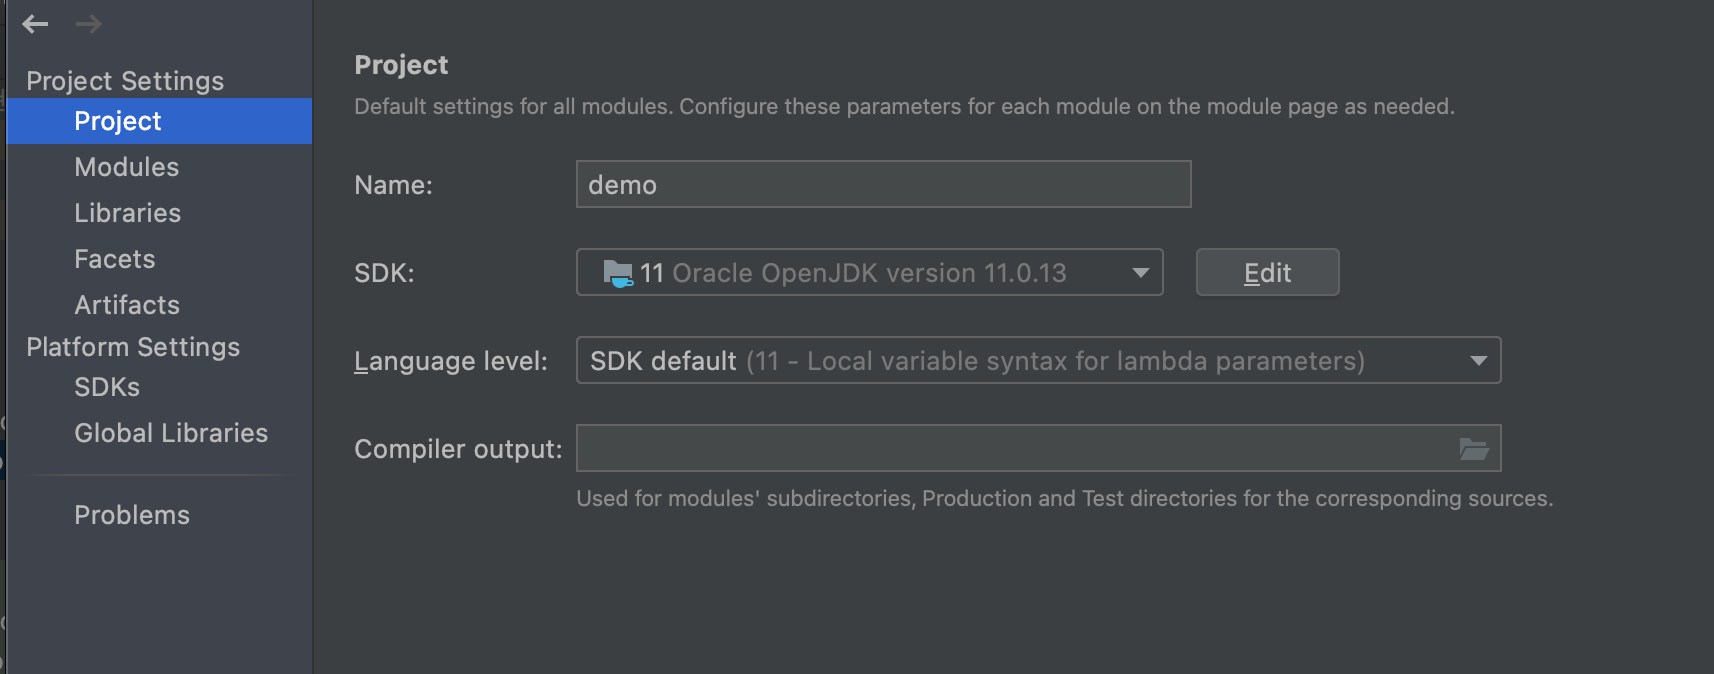Open Artifacts settings page
The image size is (1714, 674).
tap(127, 305)
